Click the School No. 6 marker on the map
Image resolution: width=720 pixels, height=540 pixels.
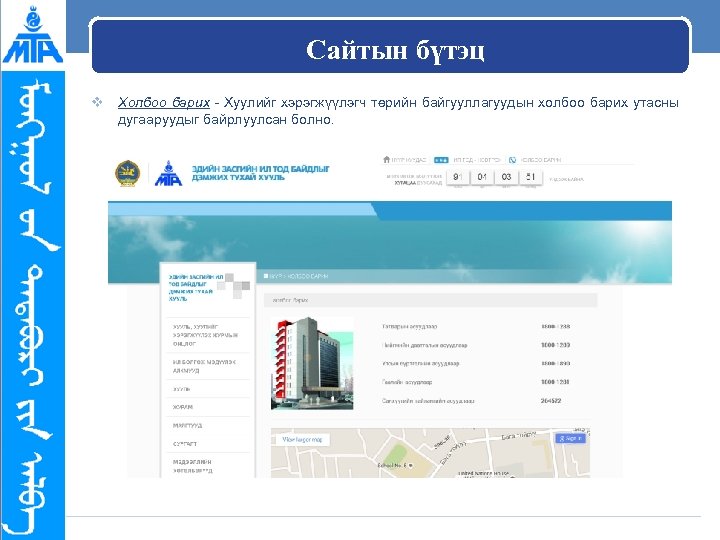pos(410,465)
